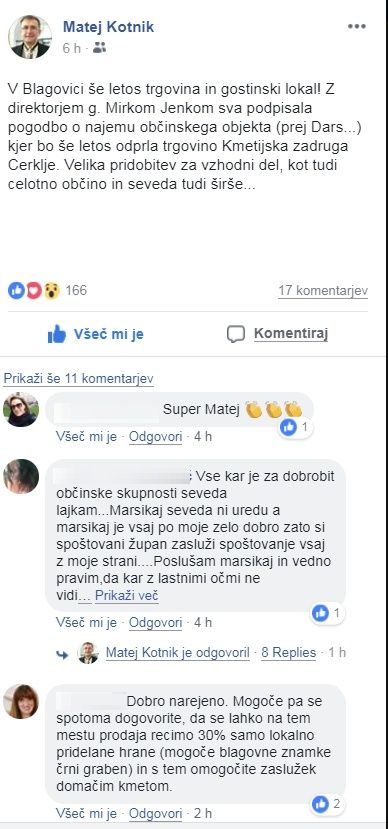Click Odgovori under the Dobro narejeno comment
Viewport: 388px width, 829px height.
point(155,813)
